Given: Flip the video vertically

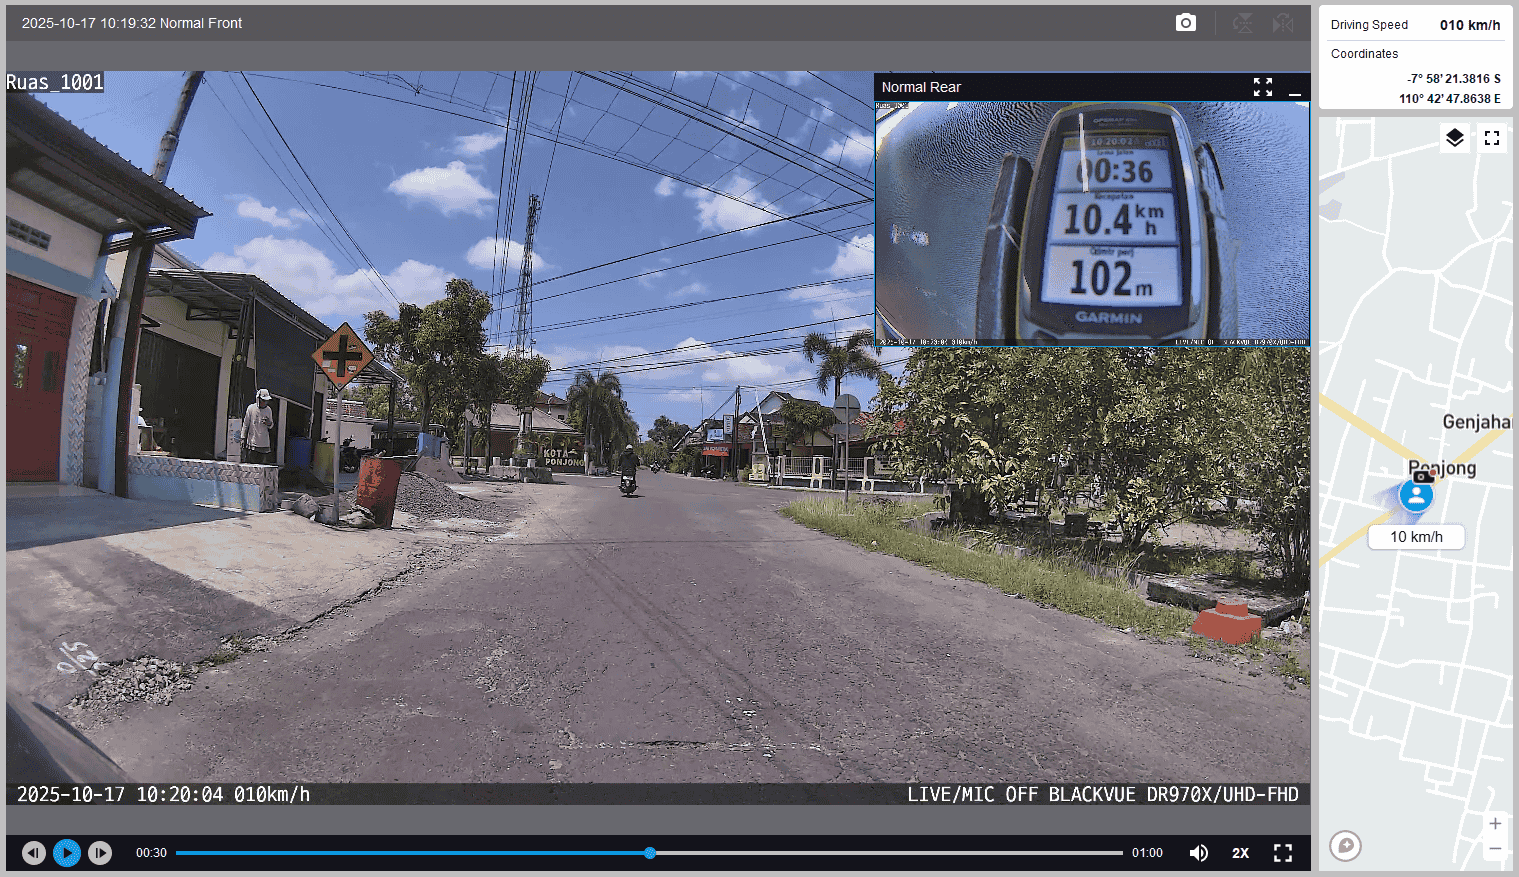Looking at the screenshot, I should (1243, 23).
